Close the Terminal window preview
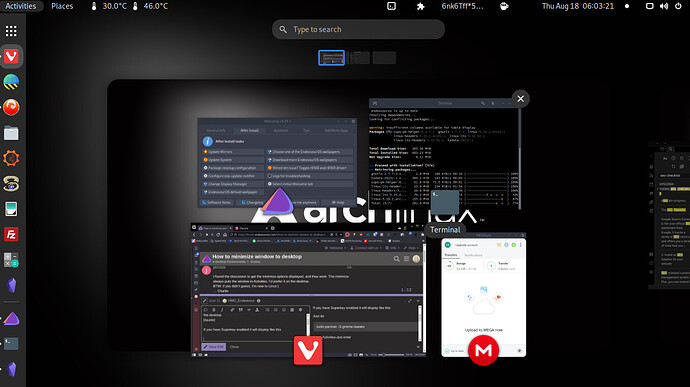The image size is (690, 387). click(521, 99)
